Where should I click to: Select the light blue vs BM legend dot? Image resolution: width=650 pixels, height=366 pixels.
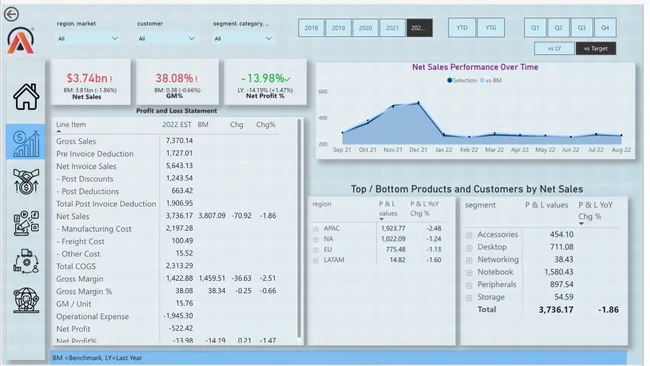[482, 80]
